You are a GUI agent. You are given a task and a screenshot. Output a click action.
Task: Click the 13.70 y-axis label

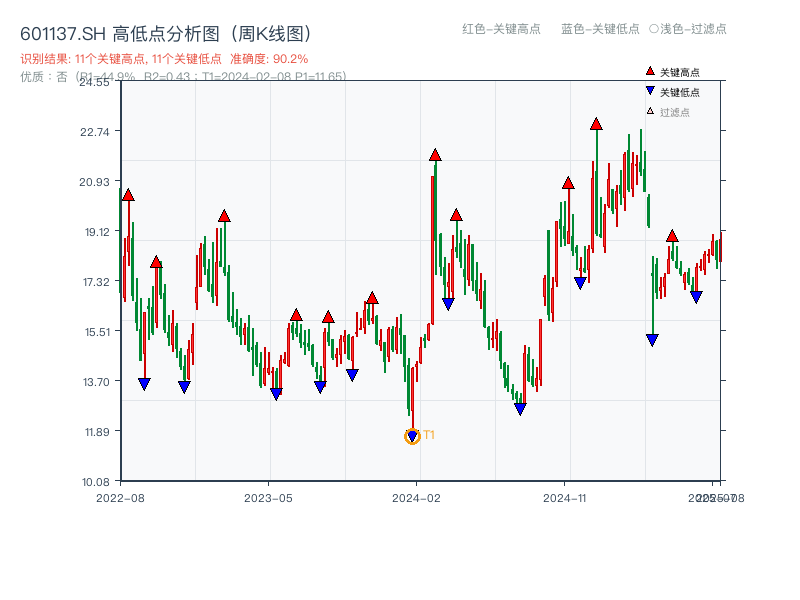96,382
